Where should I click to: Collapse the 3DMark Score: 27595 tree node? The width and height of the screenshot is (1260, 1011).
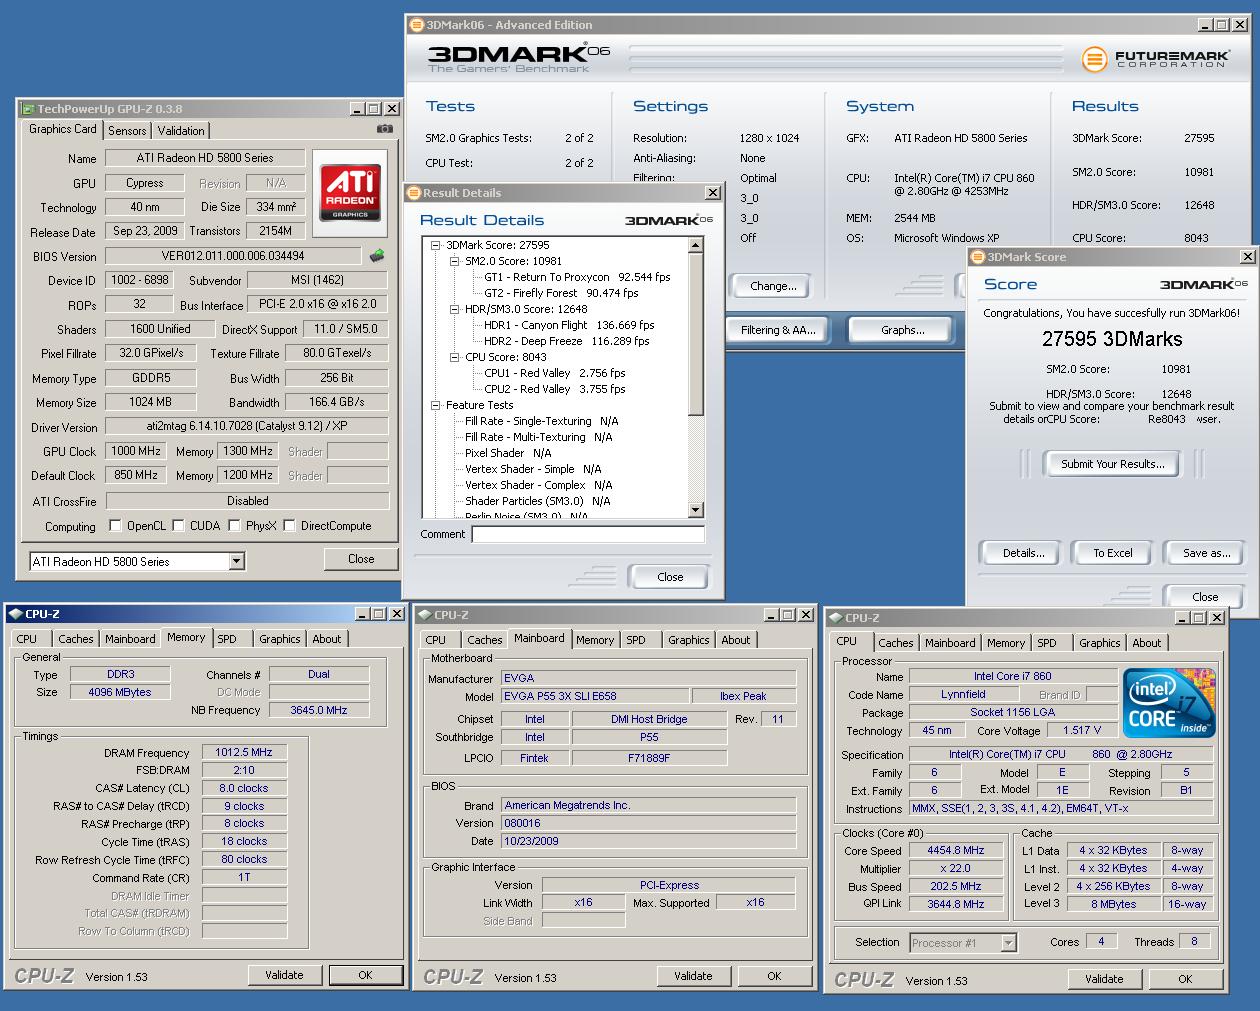[x=436, y=245]
